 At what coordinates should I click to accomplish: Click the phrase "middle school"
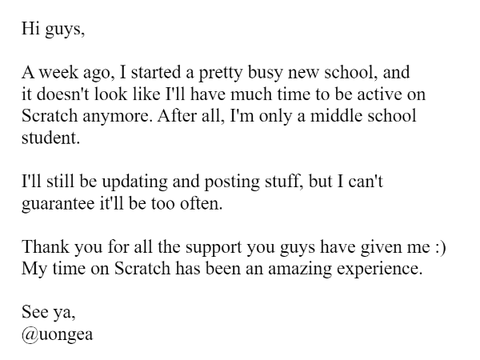point(363,116)
